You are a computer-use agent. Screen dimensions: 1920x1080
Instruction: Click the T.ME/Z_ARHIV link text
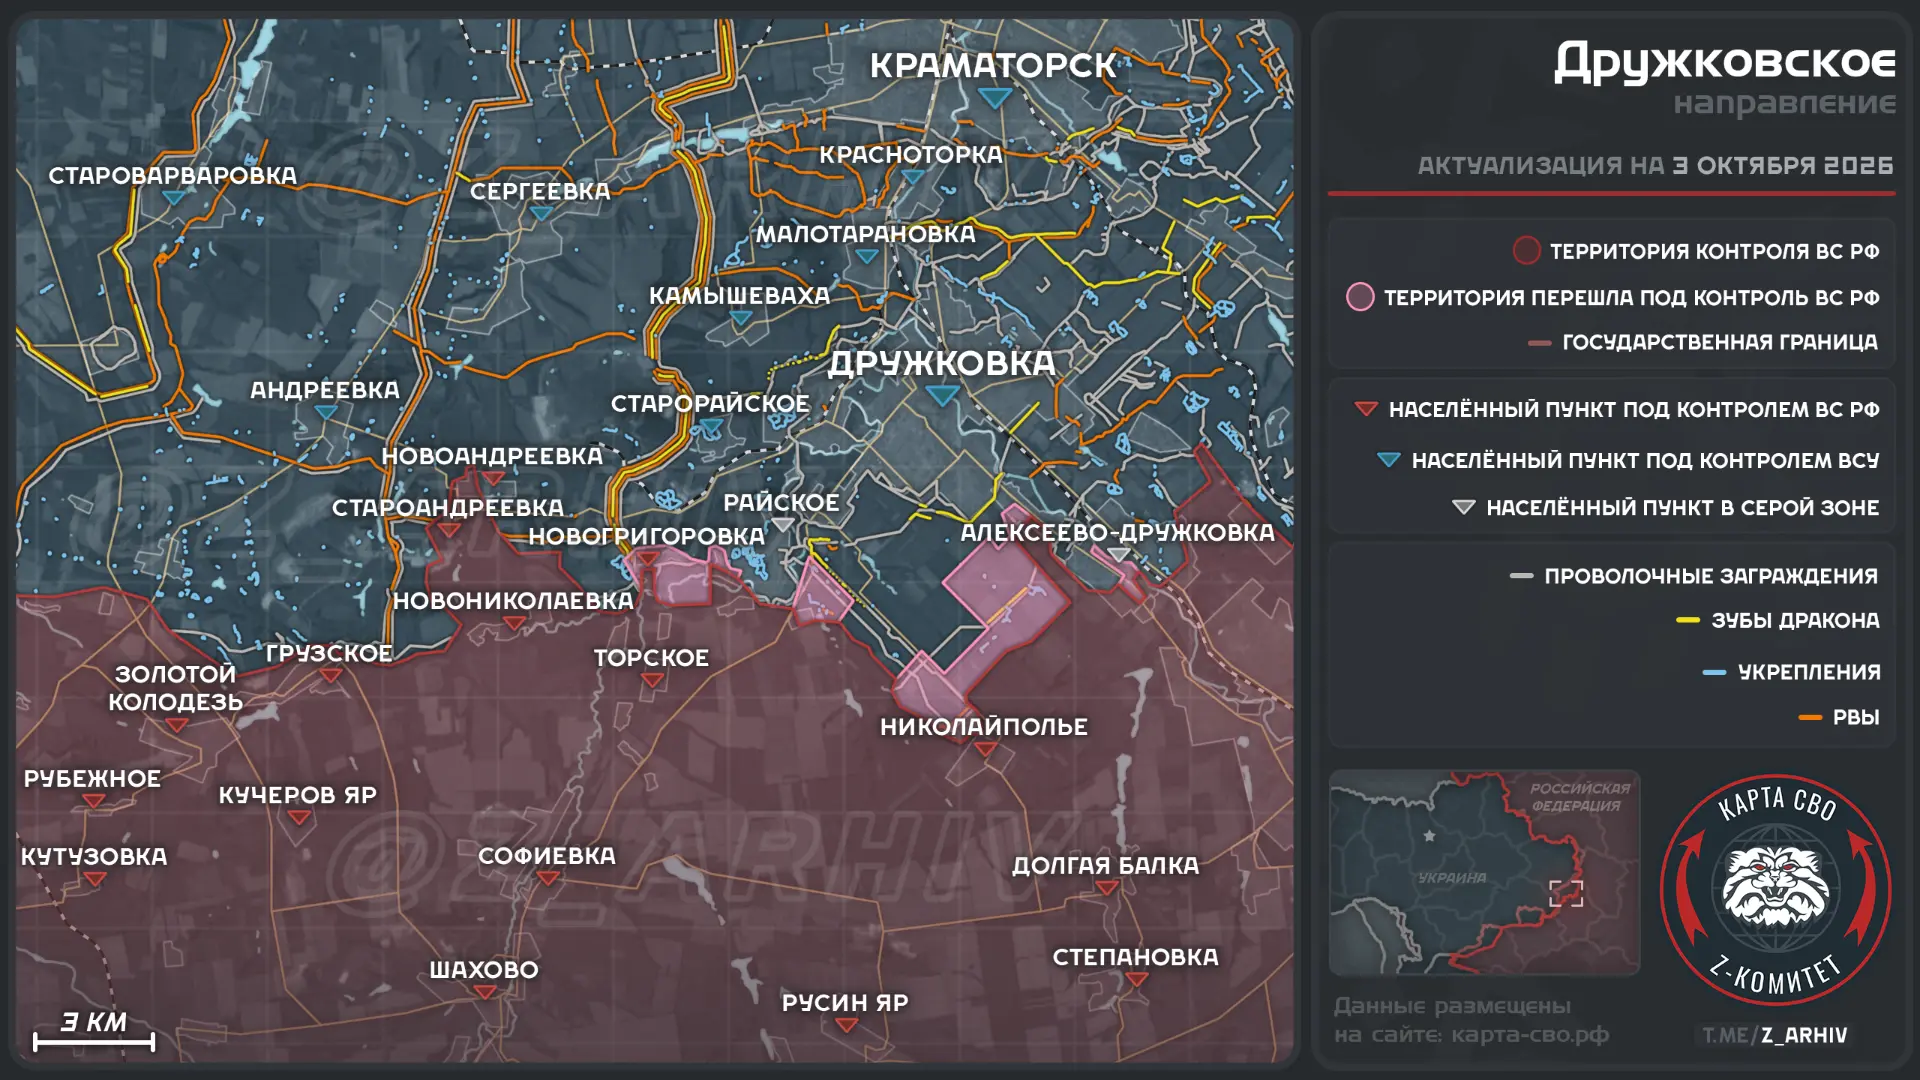(x=1775, y=1036)
